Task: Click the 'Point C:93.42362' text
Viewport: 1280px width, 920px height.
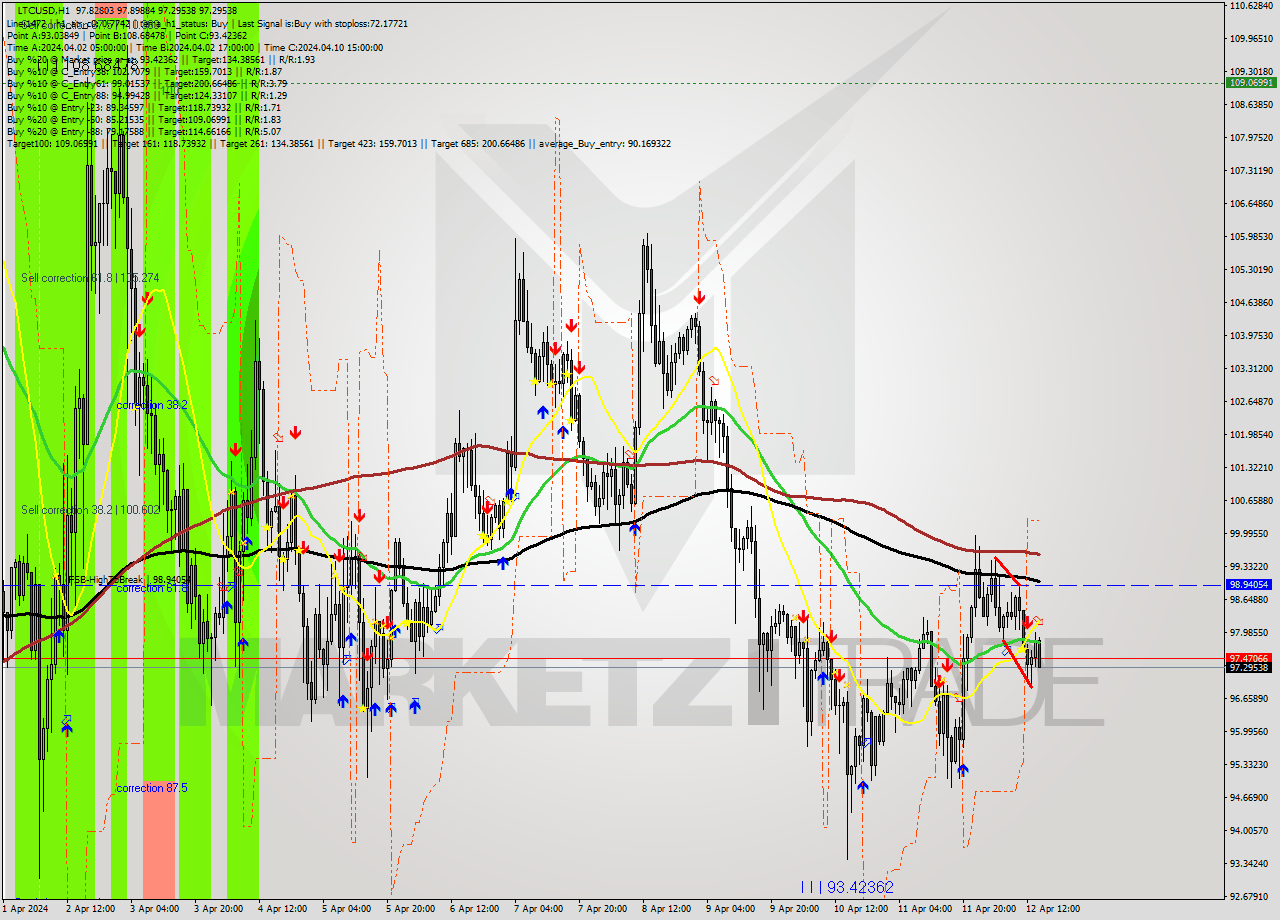Action: pos(209,35)
